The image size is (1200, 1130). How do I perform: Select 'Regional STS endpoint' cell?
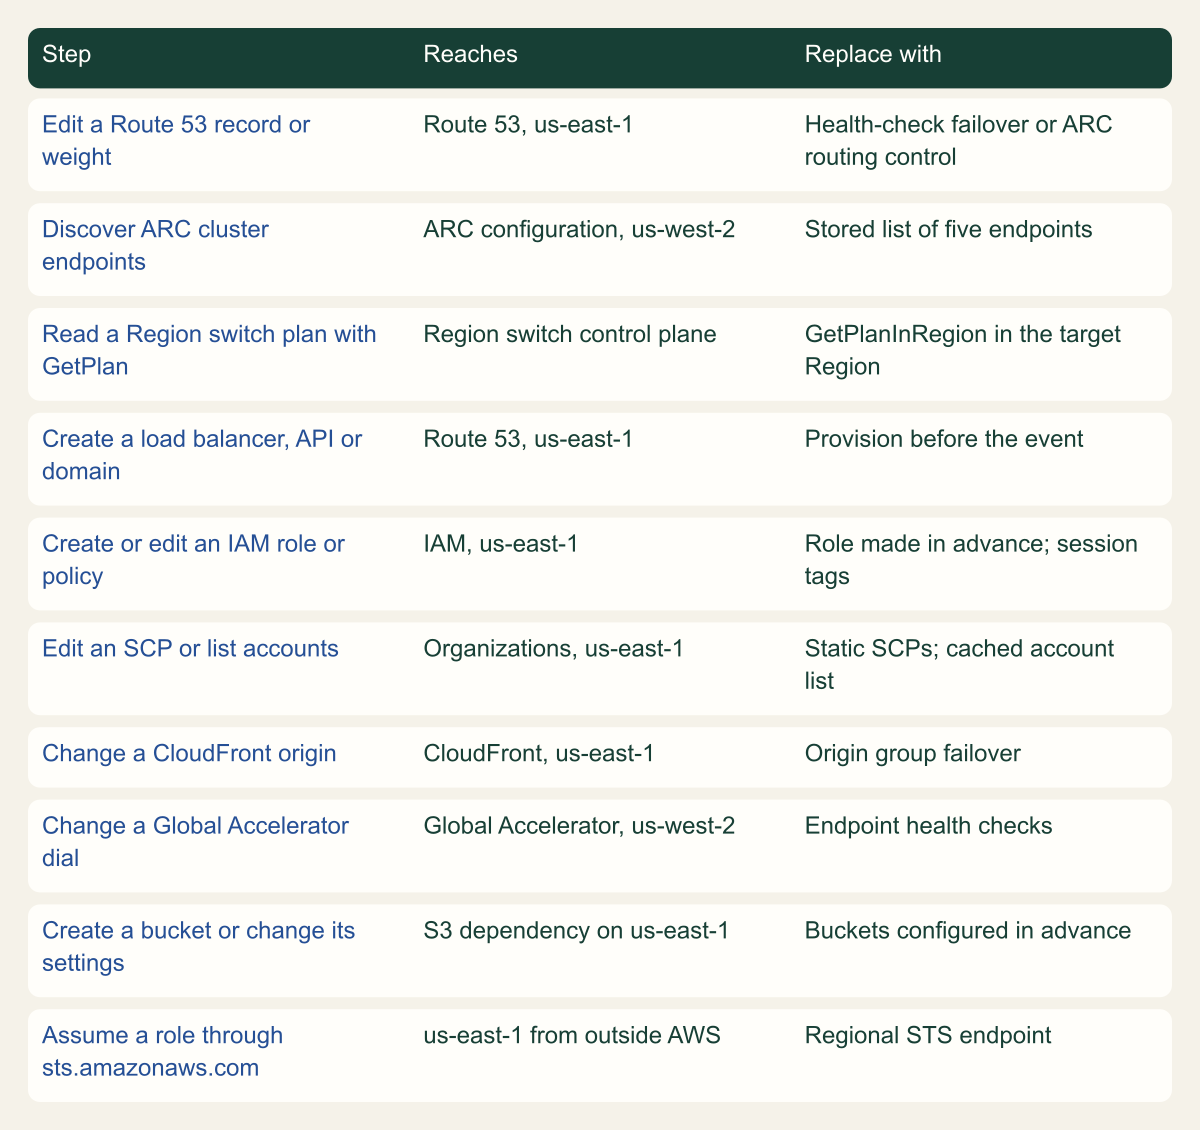(928, 1035)
